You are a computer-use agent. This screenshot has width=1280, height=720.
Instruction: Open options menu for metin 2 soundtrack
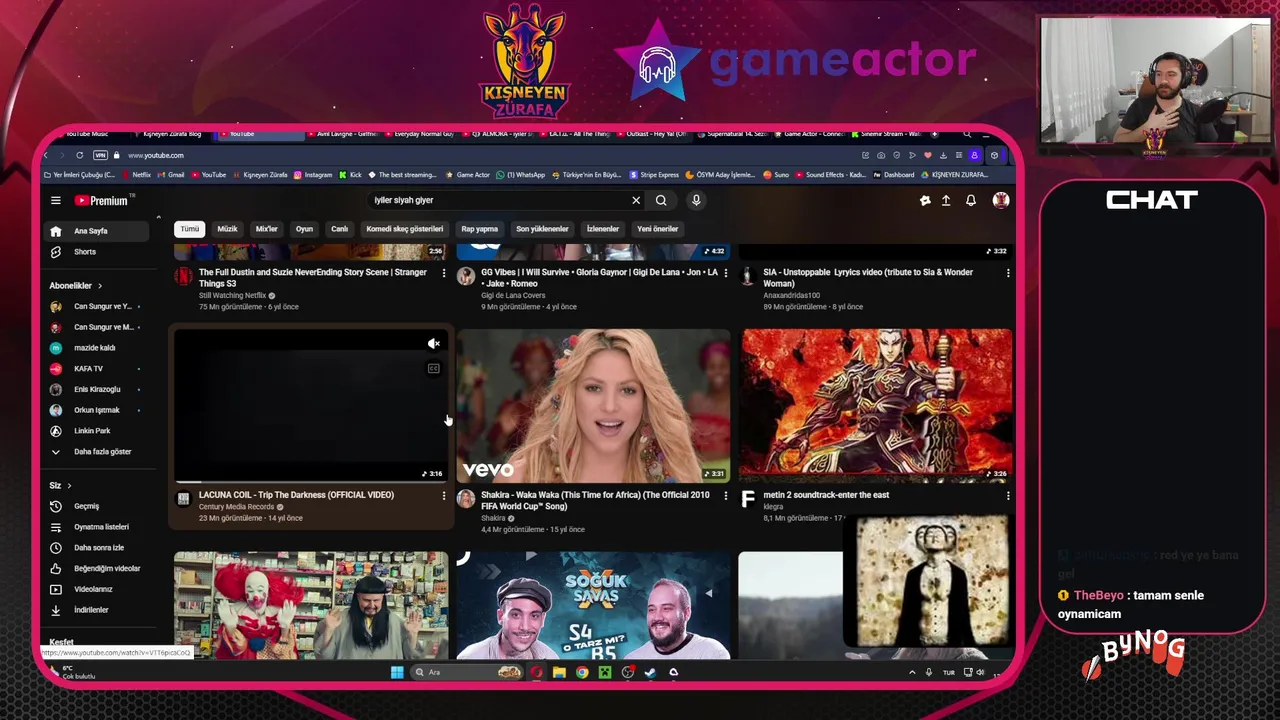point(1008,496)
